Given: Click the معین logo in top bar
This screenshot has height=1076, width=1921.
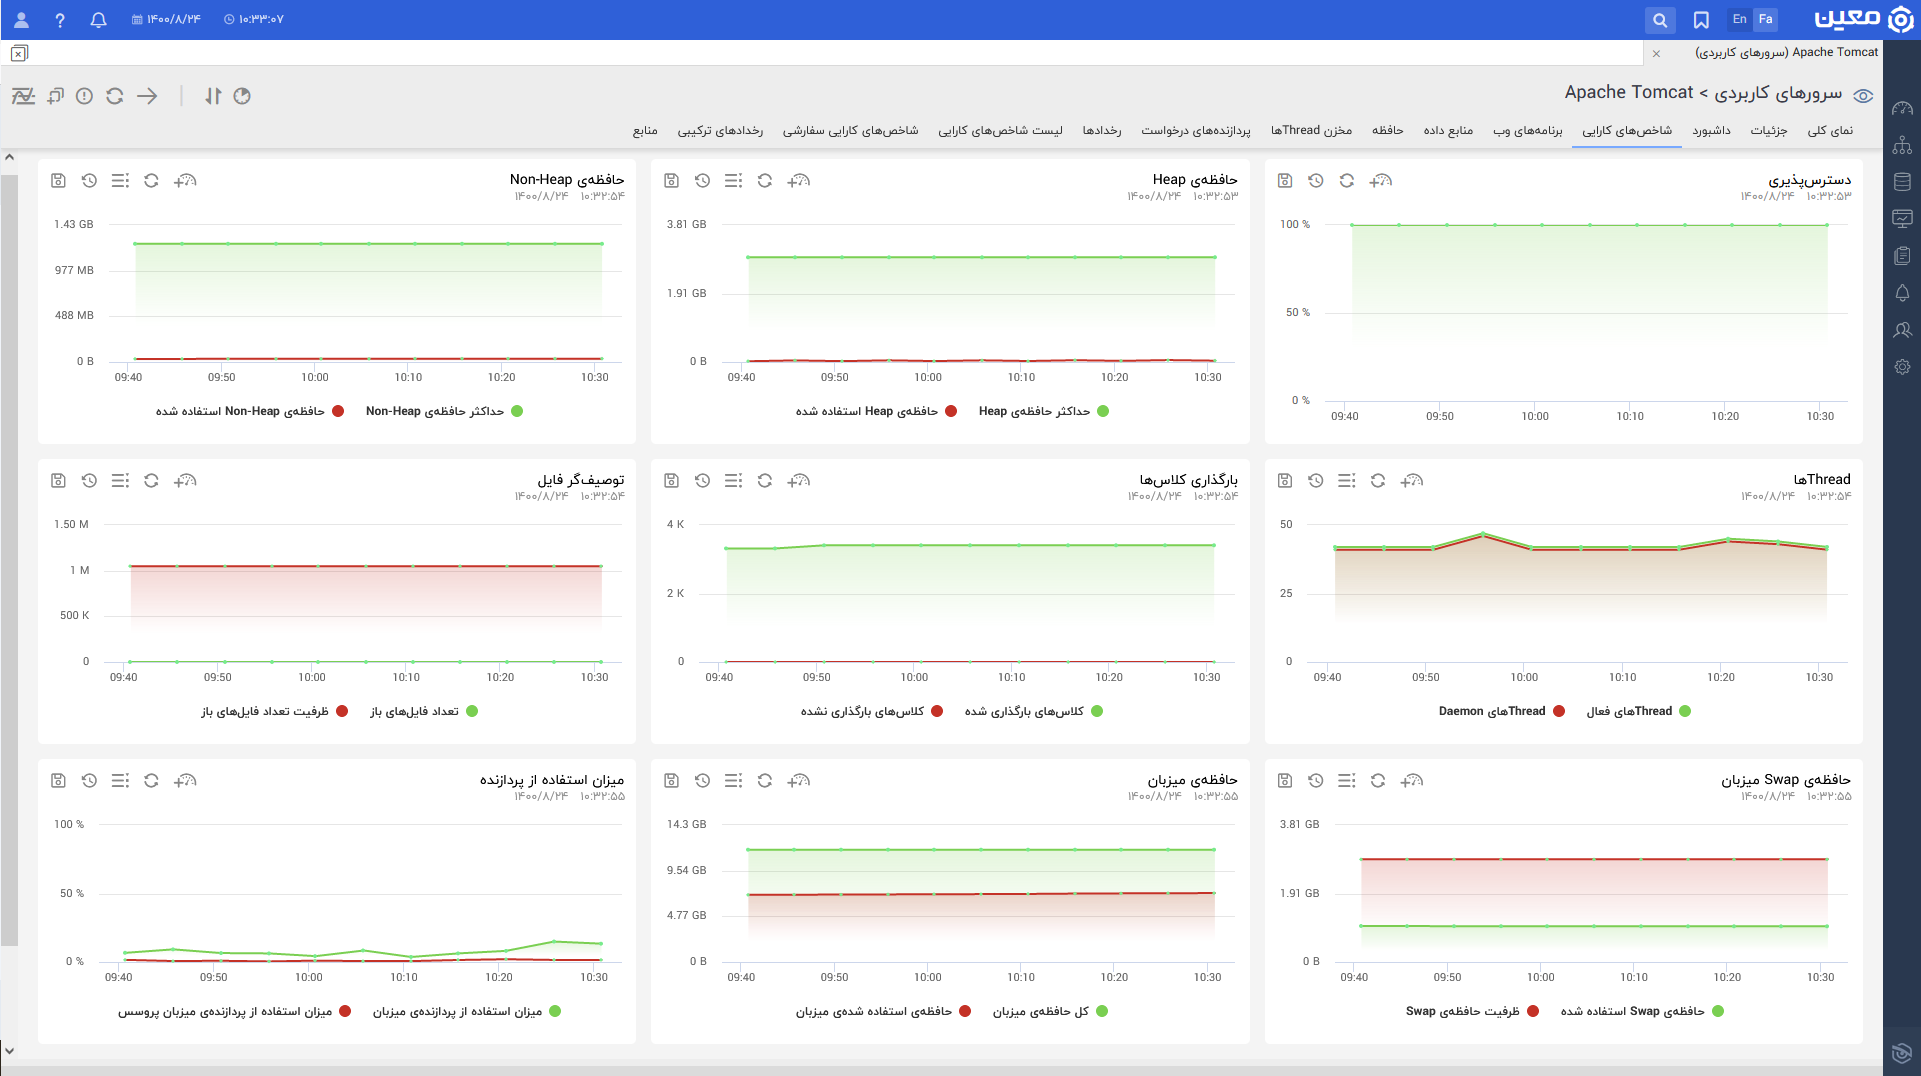Looking at the screenshot, I should [1864, 19].
